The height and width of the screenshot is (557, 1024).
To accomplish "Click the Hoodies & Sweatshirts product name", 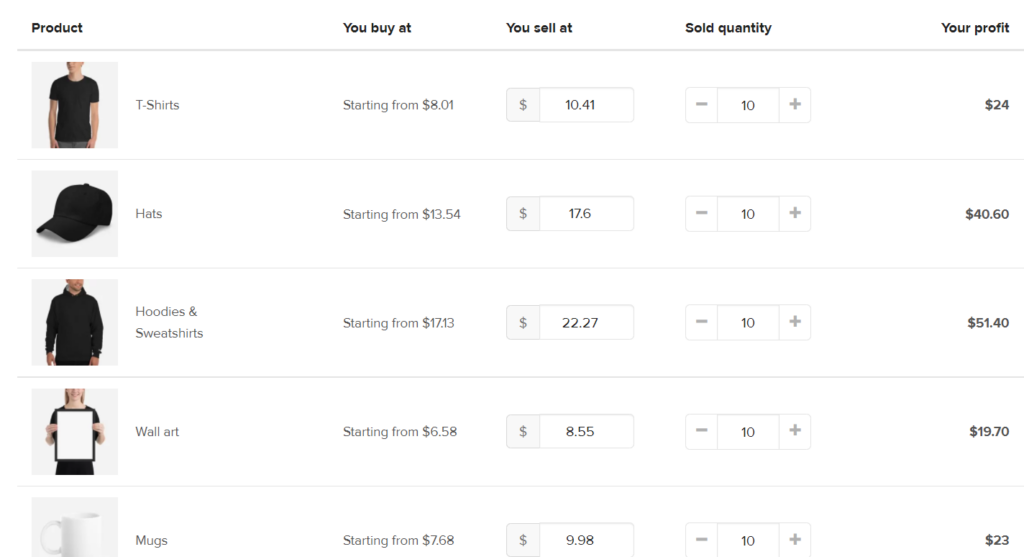I will pyautogui.click(x=169, y=322).
